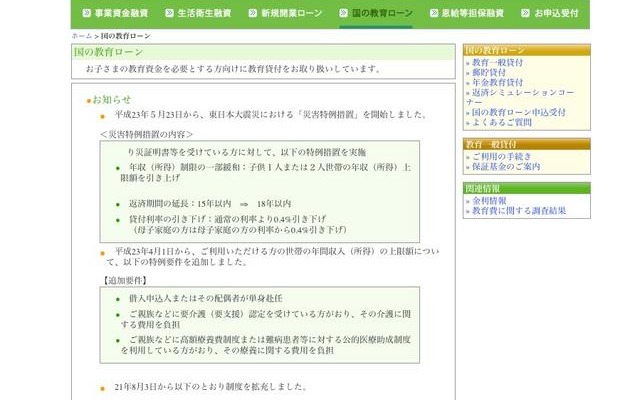Click the り災証明書等を受けている方 line
Image resolution: width=640 pixels, height=400 pixels.
247,152
